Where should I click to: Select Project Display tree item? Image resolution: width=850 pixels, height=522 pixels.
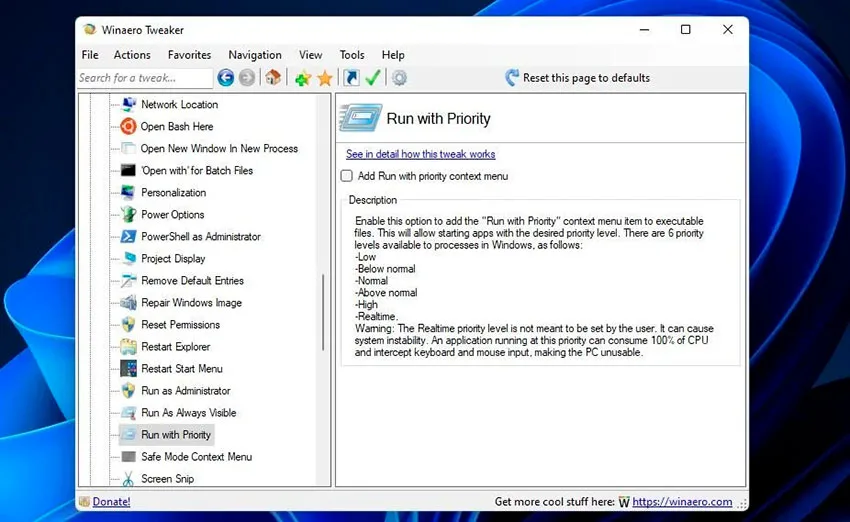click(173, 259)
